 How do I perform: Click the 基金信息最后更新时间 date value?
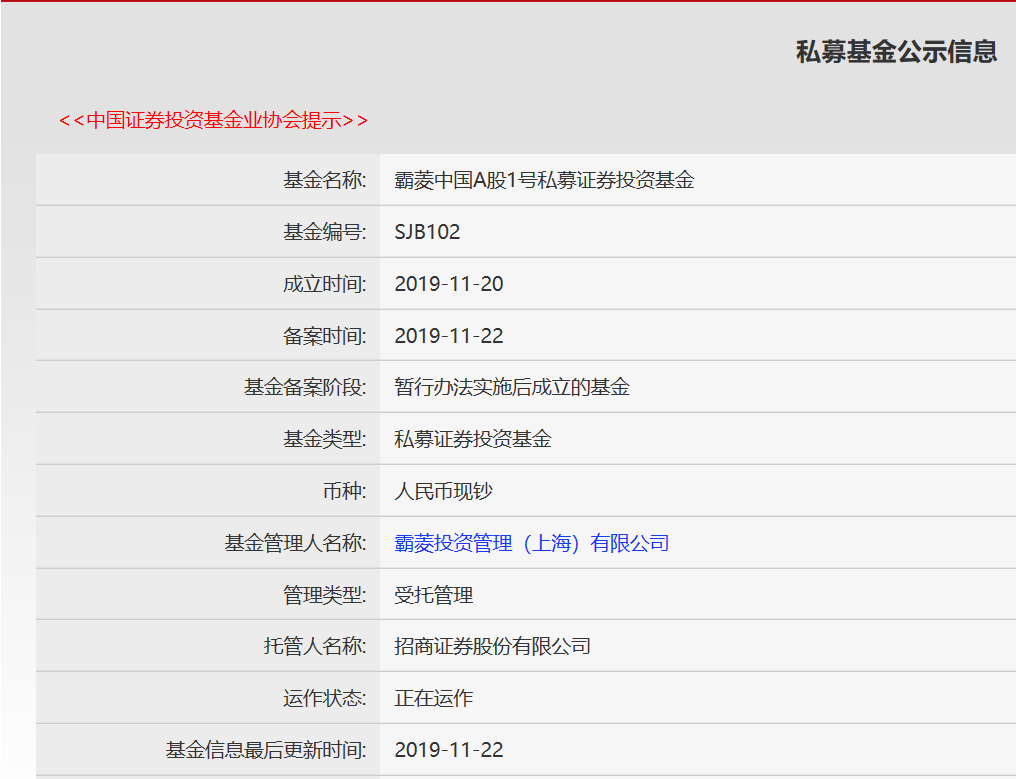(x=448, y=749)
